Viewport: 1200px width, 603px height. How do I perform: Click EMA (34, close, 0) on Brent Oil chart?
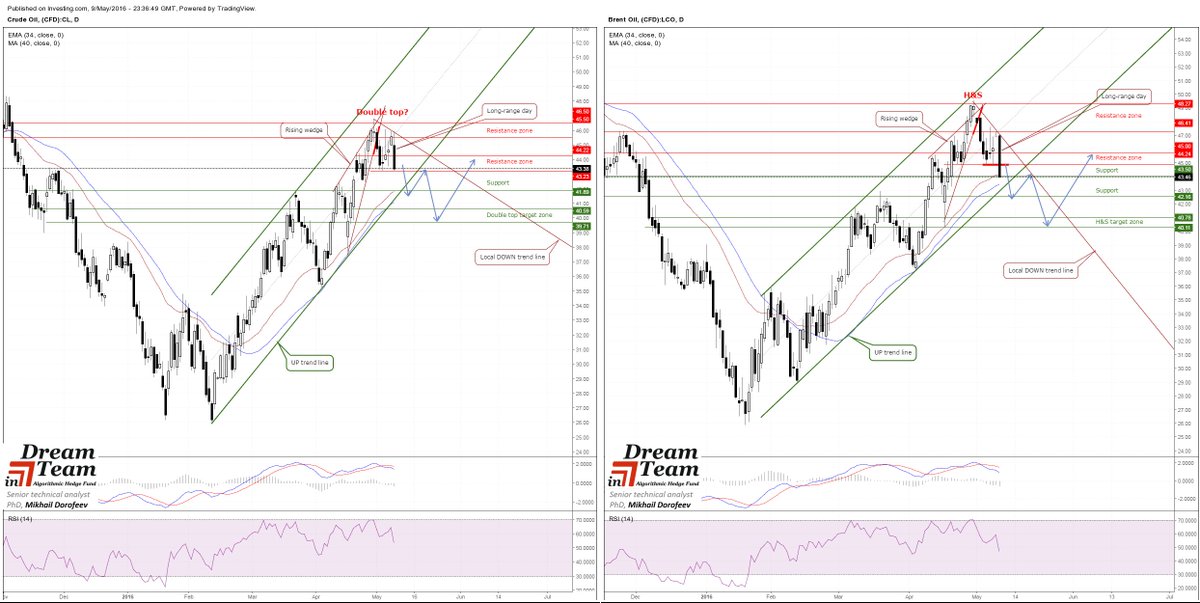pos(636,35)
